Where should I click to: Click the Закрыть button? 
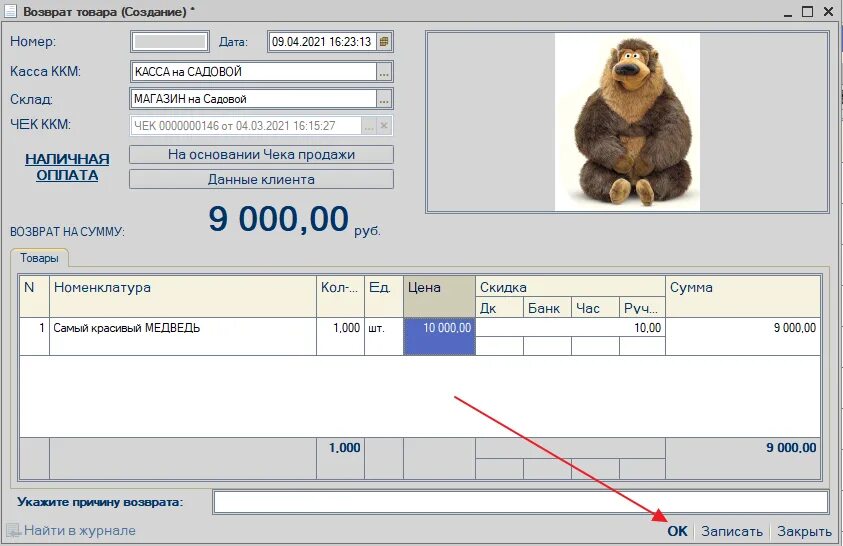click(804, 531)
